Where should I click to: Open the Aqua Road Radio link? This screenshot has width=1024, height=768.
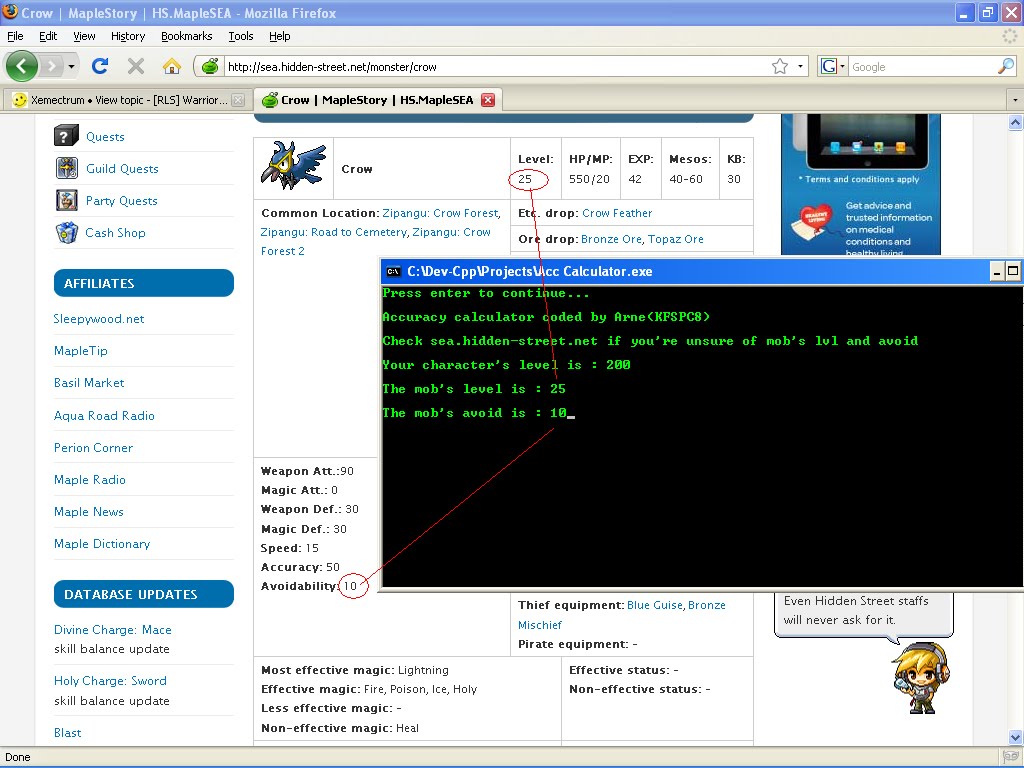pos(104,415)
